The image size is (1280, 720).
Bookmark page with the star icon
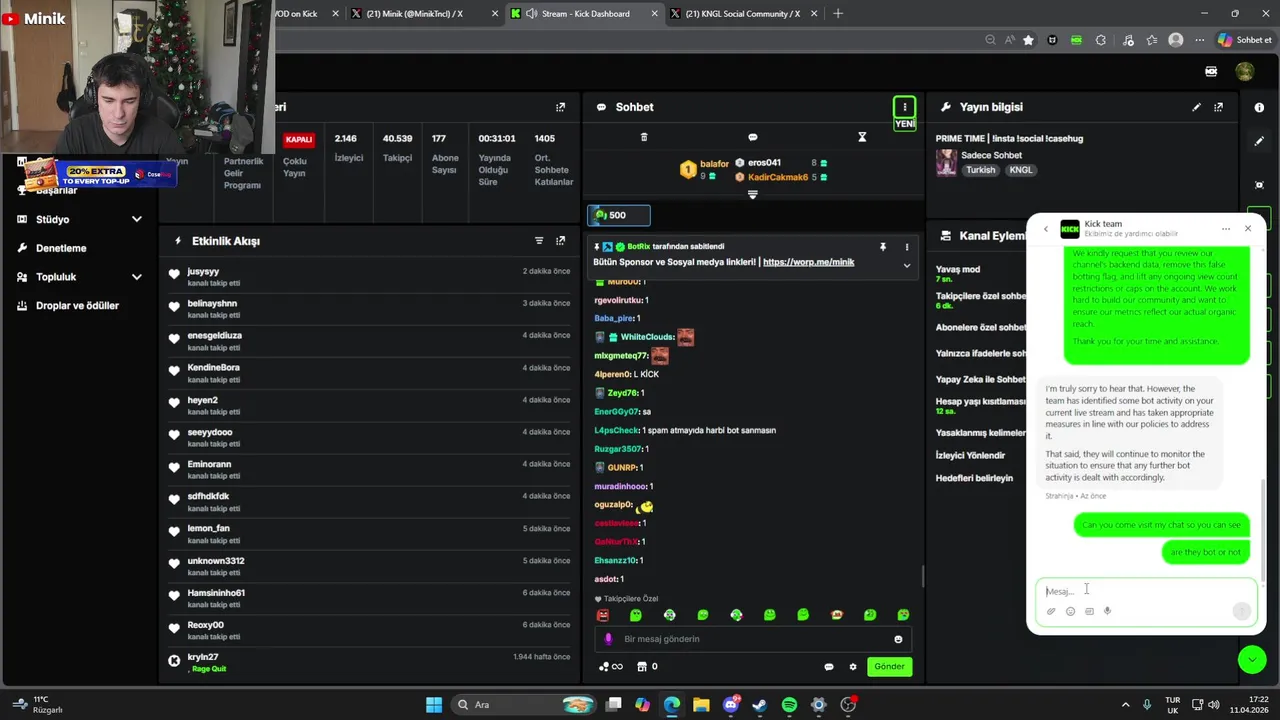click(x=1028, y=40)
